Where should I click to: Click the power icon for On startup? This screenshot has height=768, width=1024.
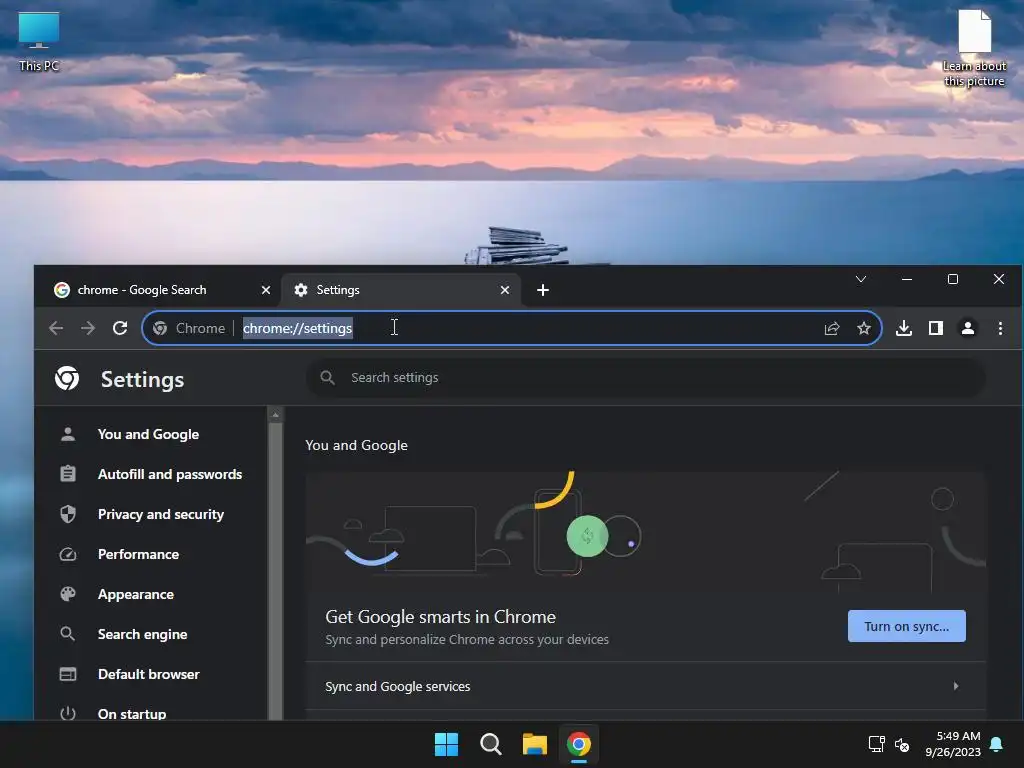(x=68, y=713)
